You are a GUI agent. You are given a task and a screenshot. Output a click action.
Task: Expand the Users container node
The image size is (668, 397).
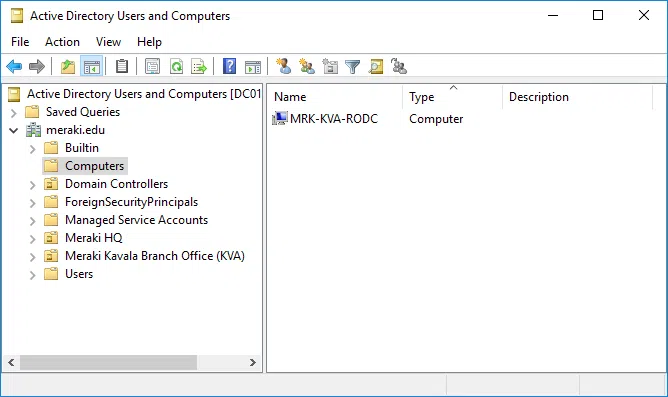[x=32, y=275]
